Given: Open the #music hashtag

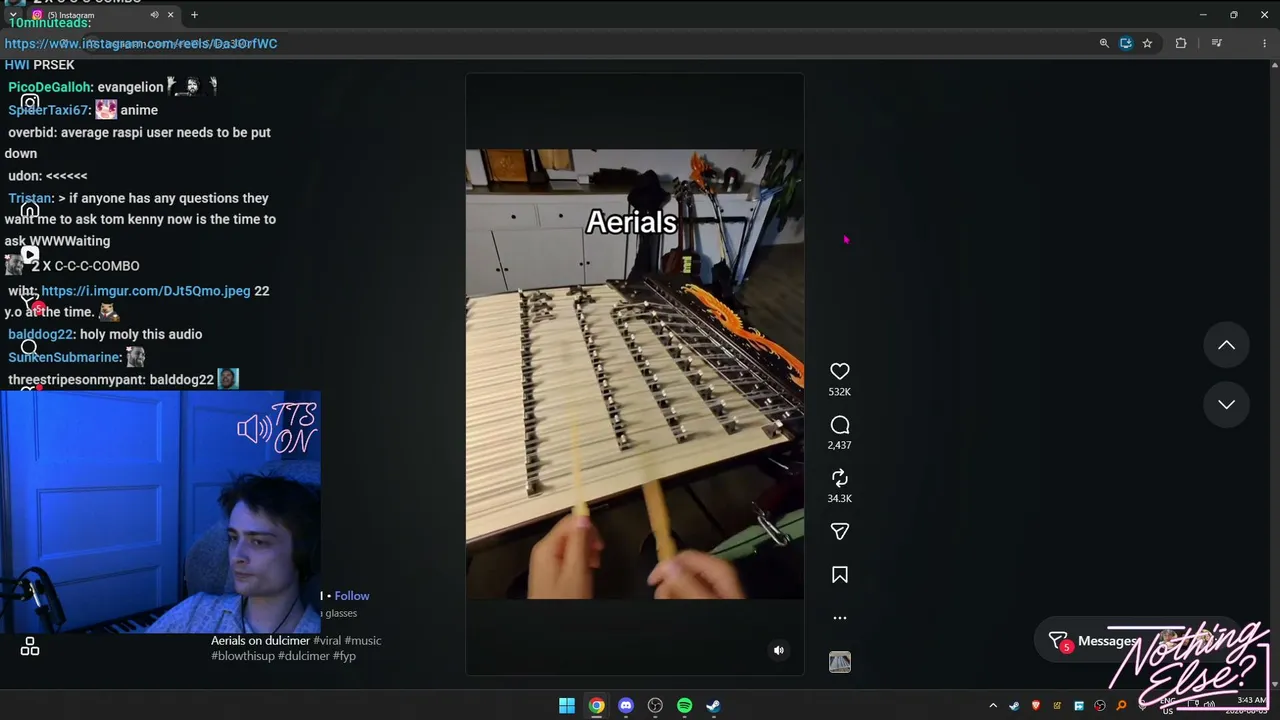Looking at the screenshot, I should pos(363,640).
